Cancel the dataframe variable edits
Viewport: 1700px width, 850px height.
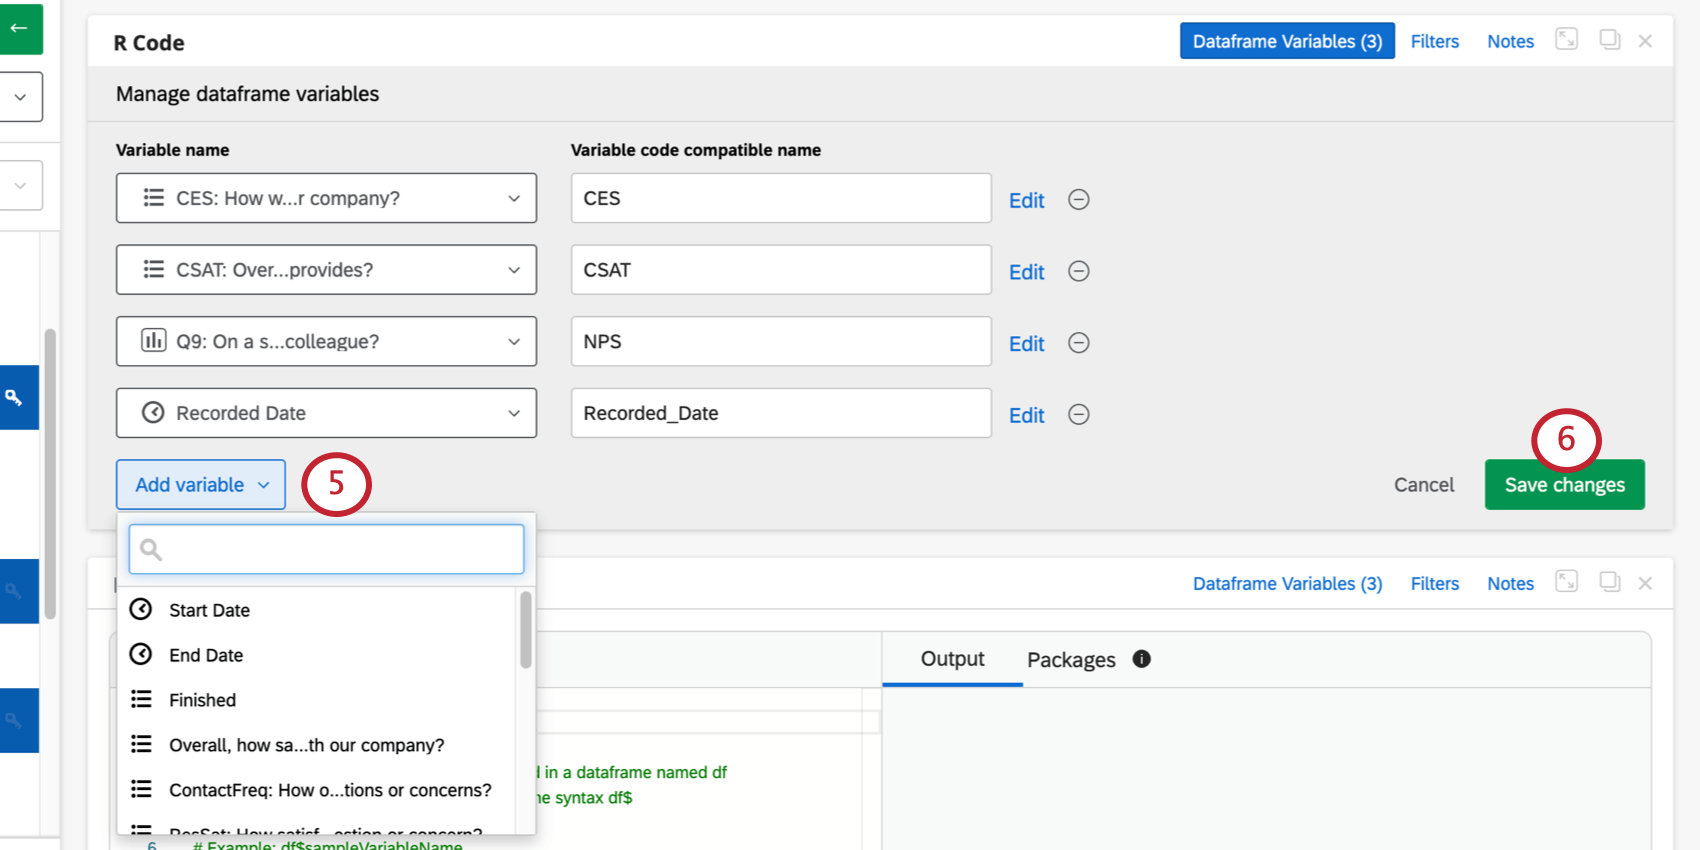(x=1424, y=485)
